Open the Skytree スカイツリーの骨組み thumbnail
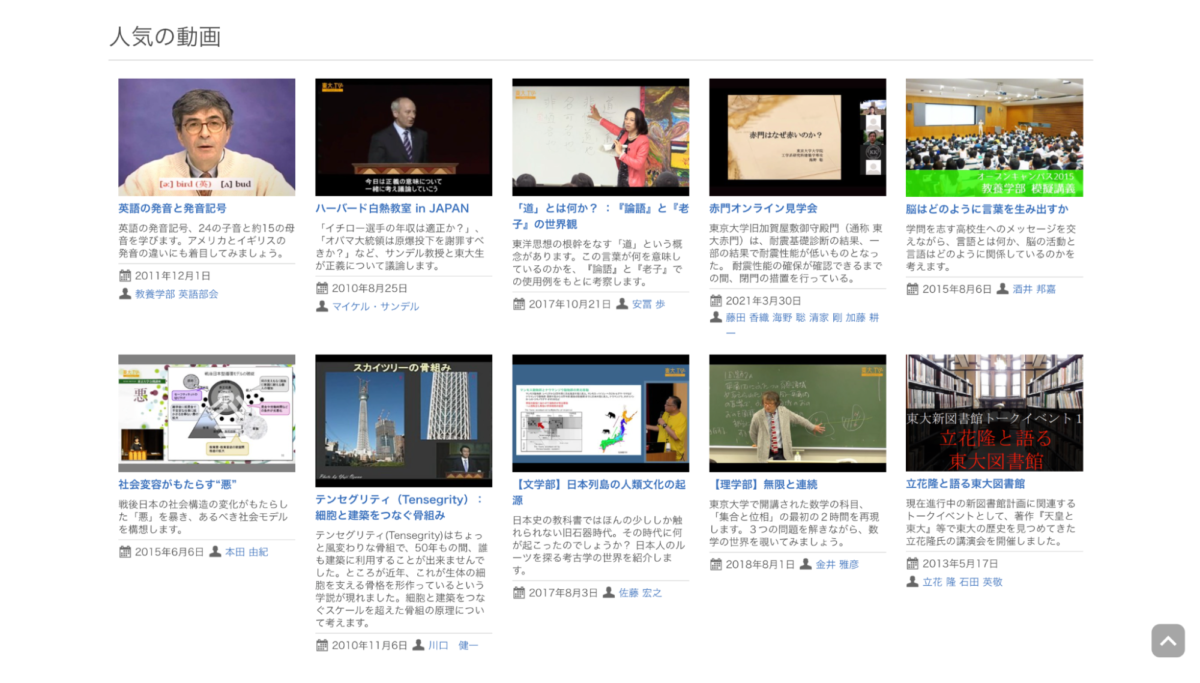Image resolution: width=1200 pixels, height=683 pixels. click(403, 420)
